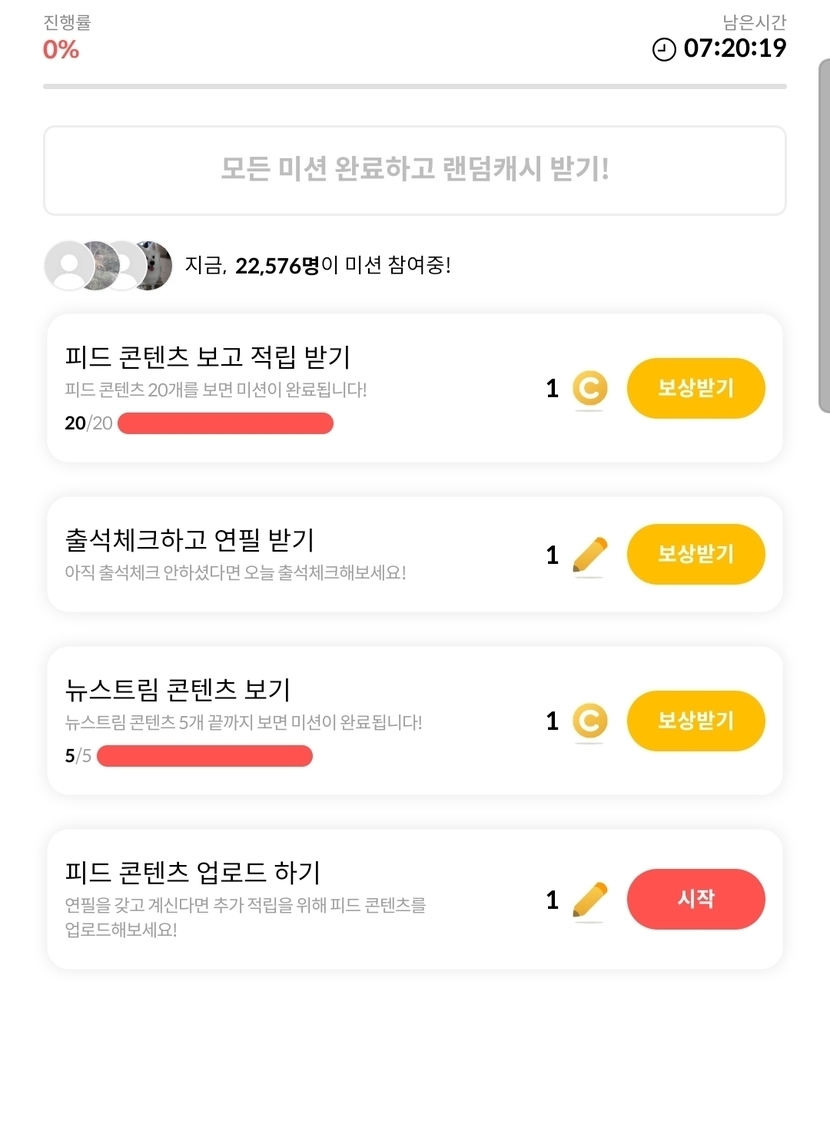Click the rightmost participant avatar photo
This screenshot has width=830, height=1147.
(x=153, y=266)
